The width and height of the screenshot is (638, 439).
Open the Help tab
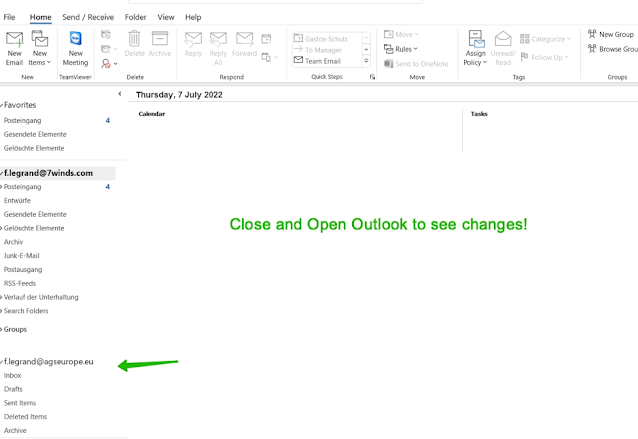click(193, 17)
